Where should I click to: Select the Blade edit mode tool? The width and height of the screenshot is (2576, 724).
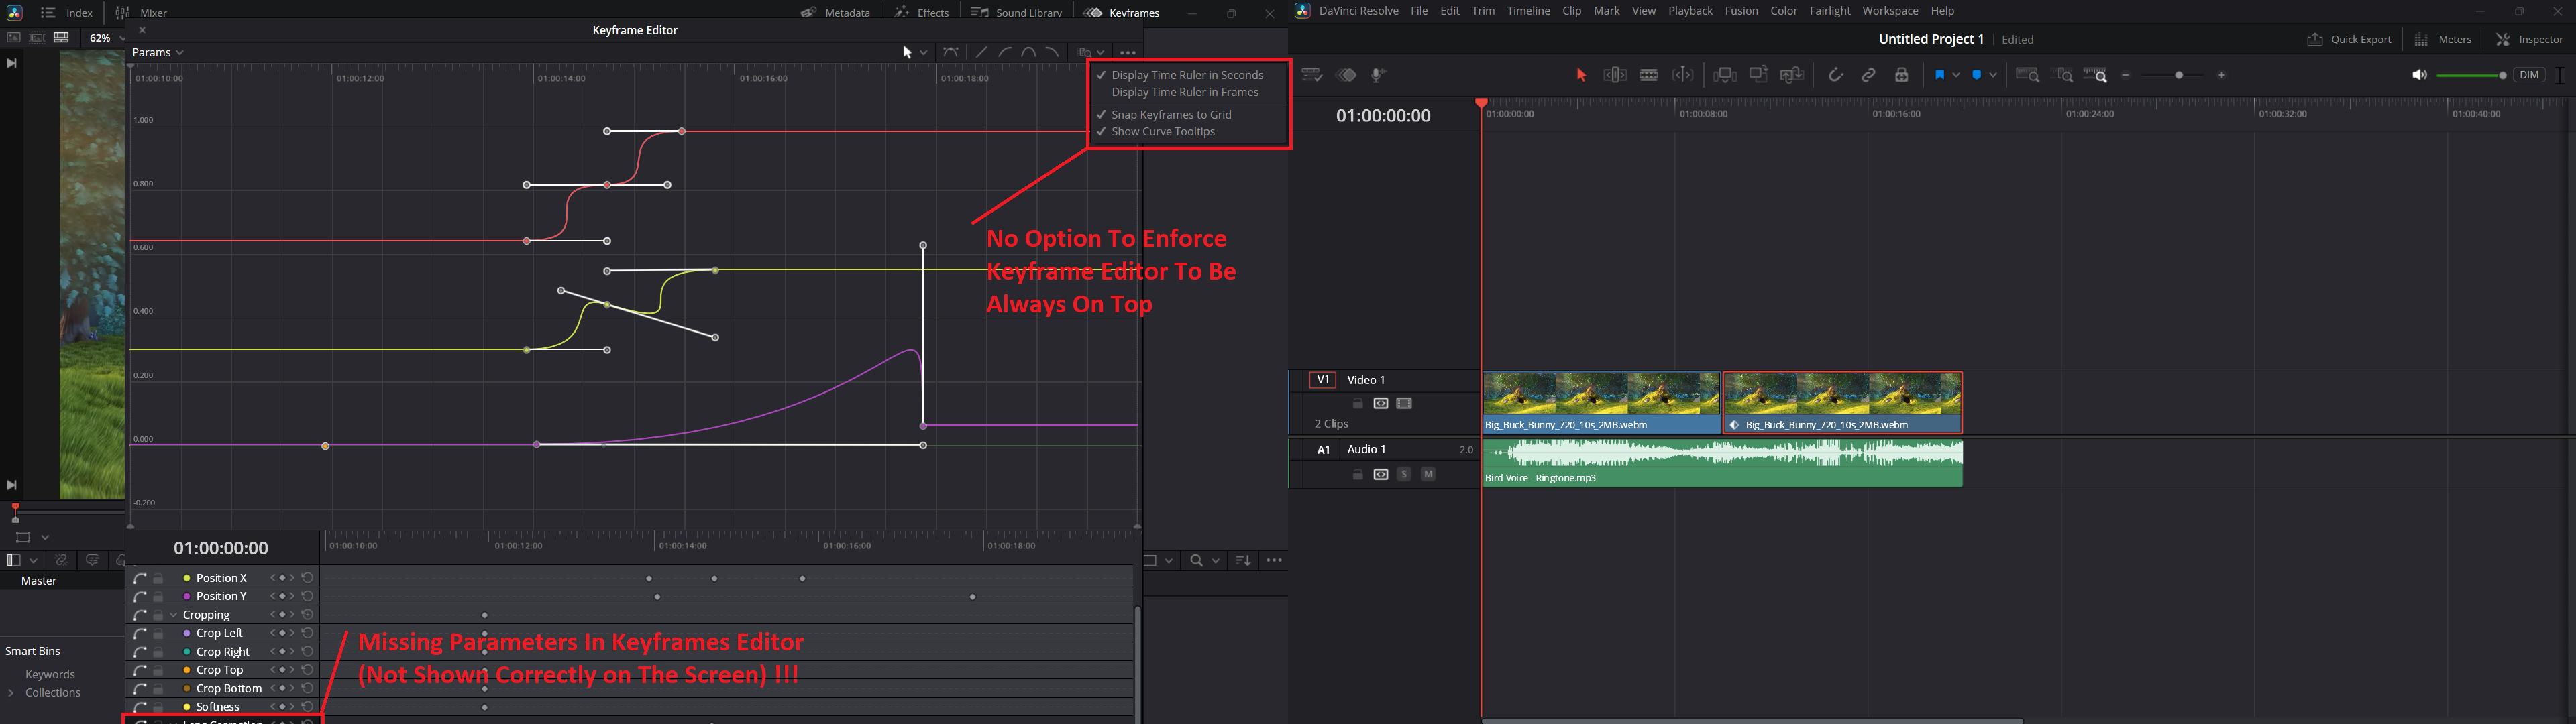pos(1649,75)
